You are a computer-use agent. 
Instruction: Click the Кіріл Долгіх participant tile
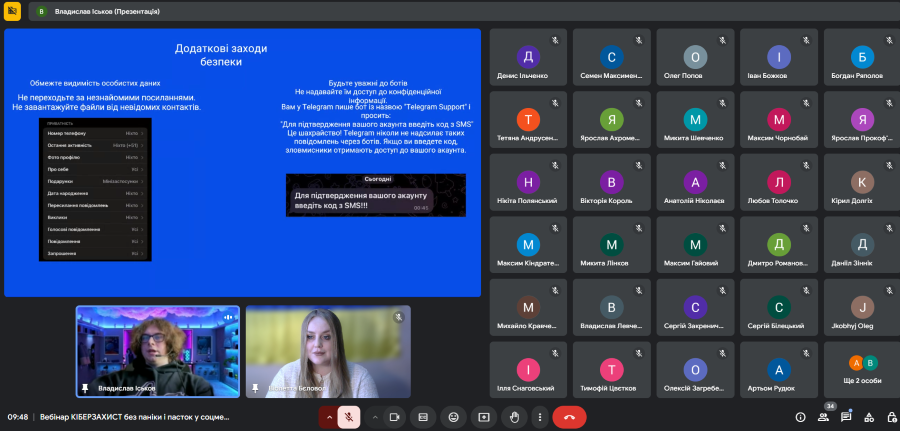point(862,182)
